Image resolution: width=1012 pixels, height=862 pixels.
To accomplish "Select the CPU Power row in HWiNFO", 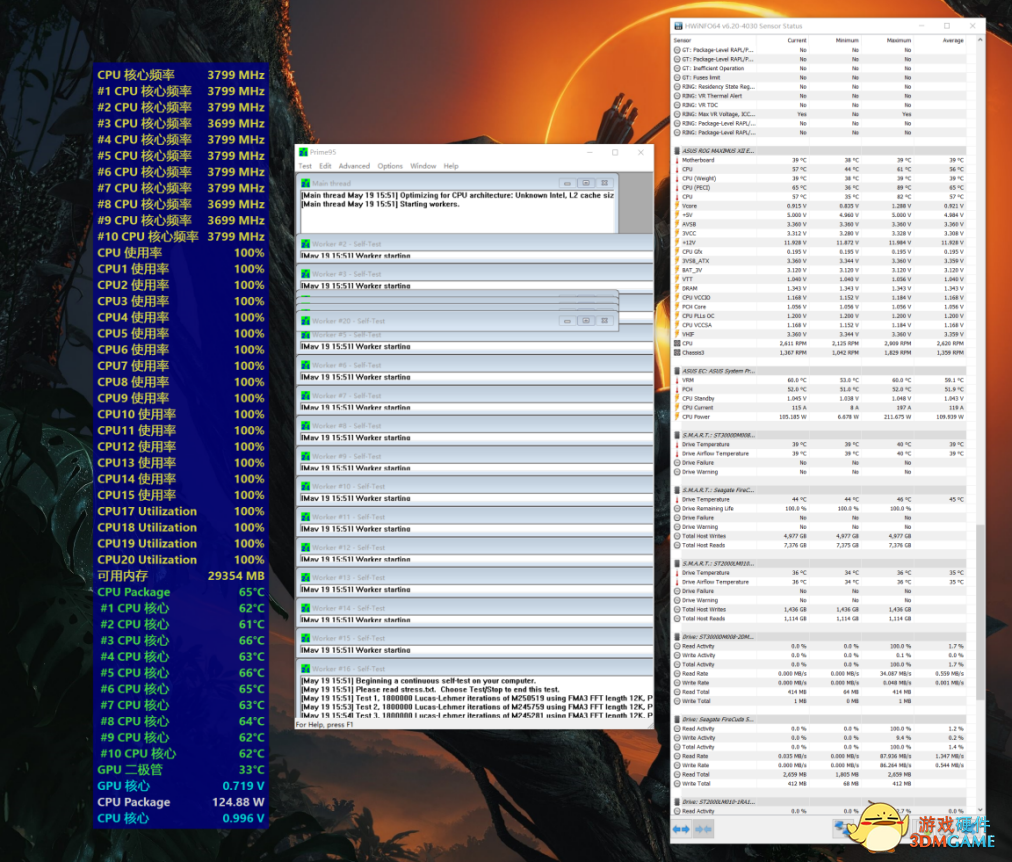I will tap(820, 417).
